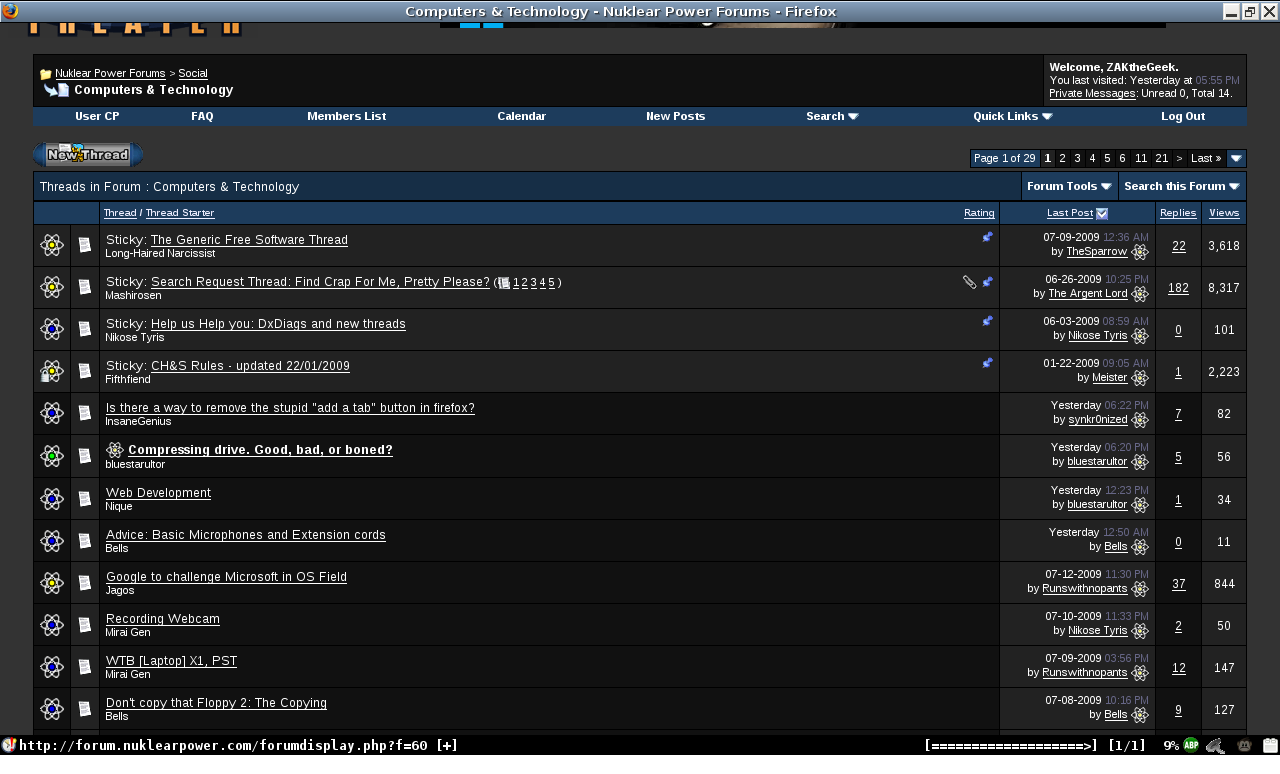This screenshot has height=774, width=1280.
Task: Click post icon of Web Development thread
Action: point(85,499)
